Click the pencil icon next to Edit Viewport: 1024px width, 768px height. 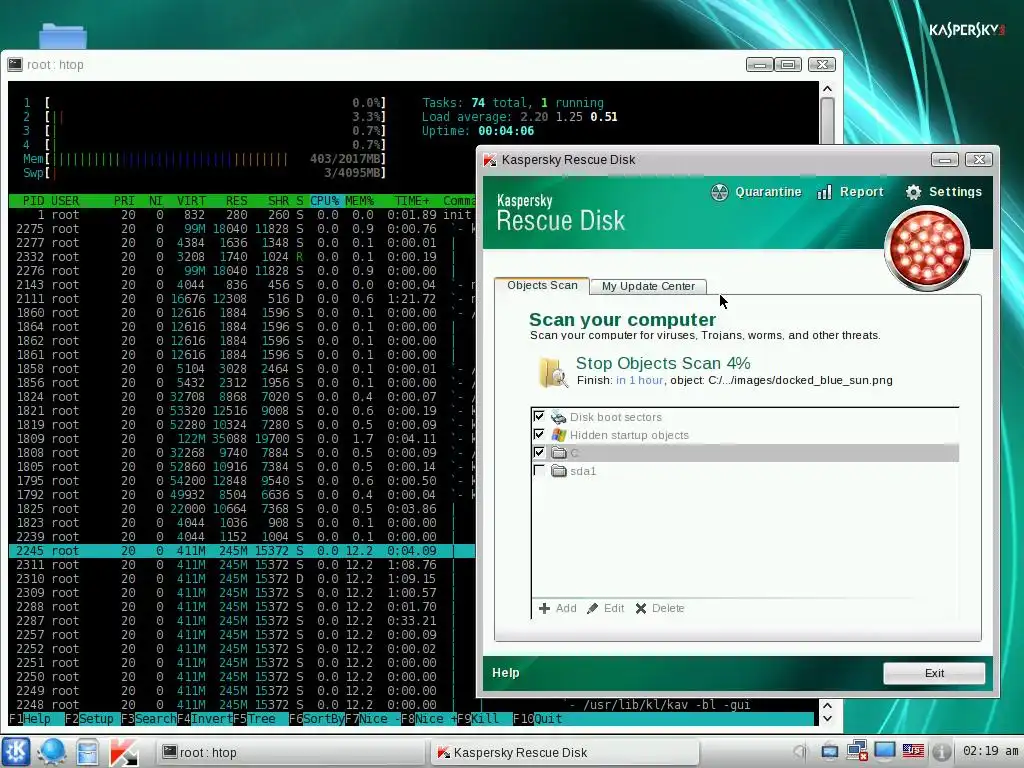tap(592, 608)
